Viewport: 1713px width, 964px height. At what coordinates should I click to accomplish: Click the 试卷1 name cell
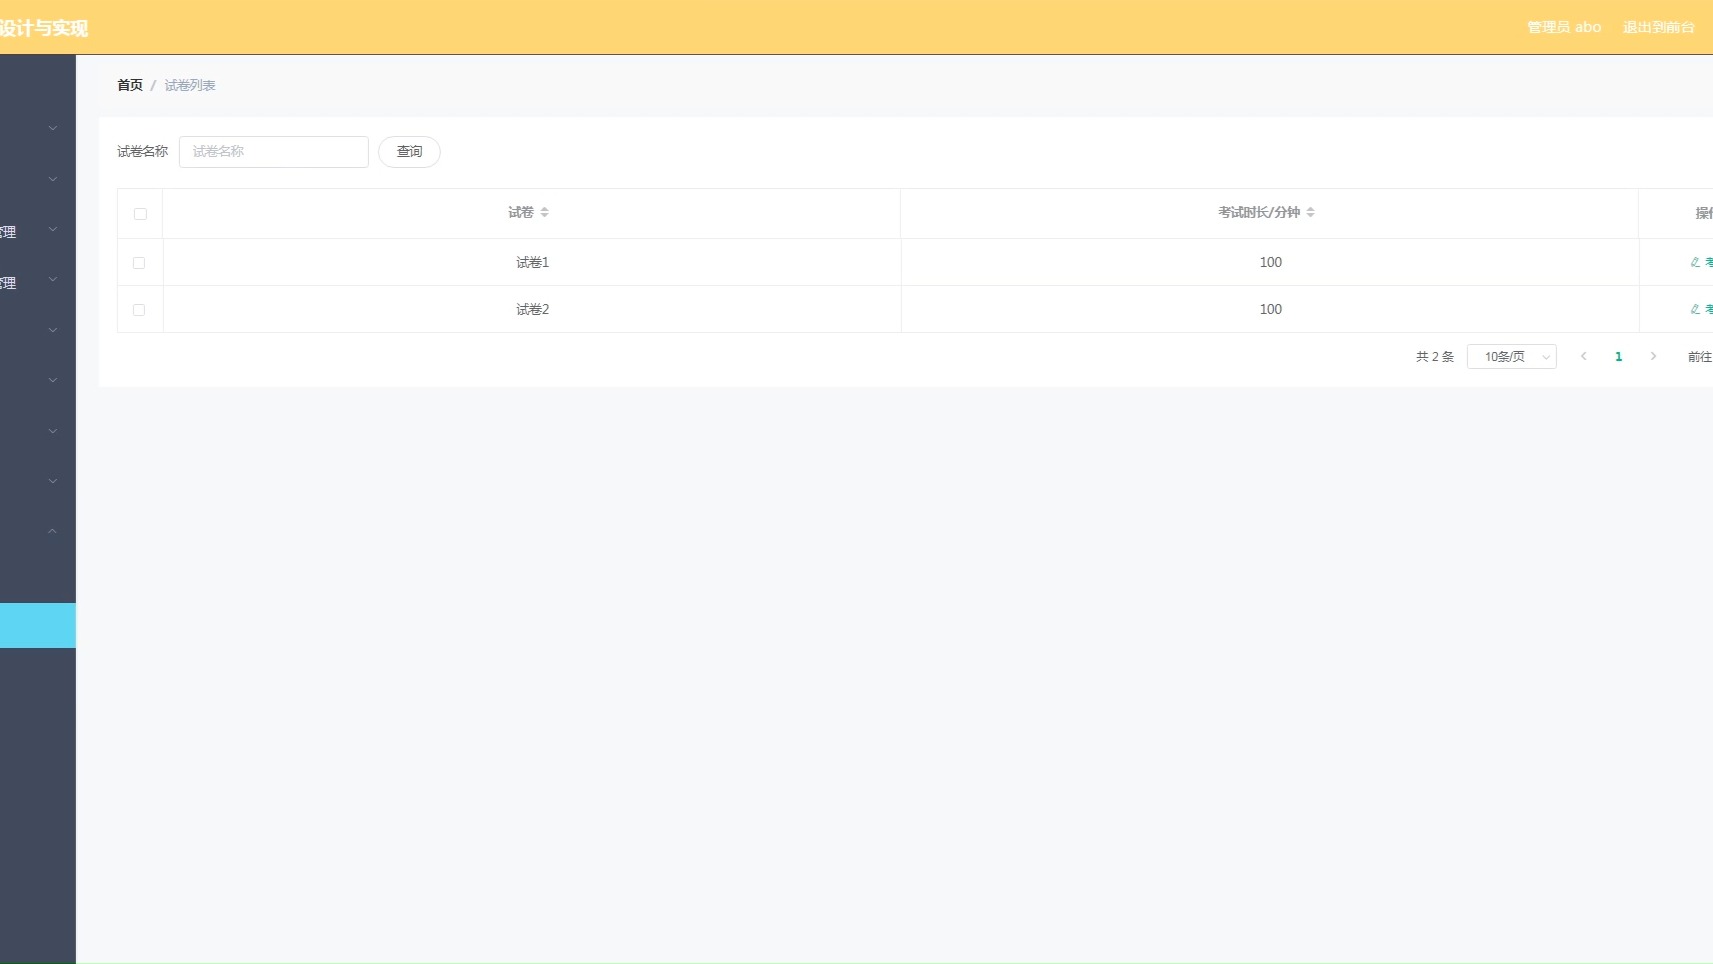tap(532, 262)
